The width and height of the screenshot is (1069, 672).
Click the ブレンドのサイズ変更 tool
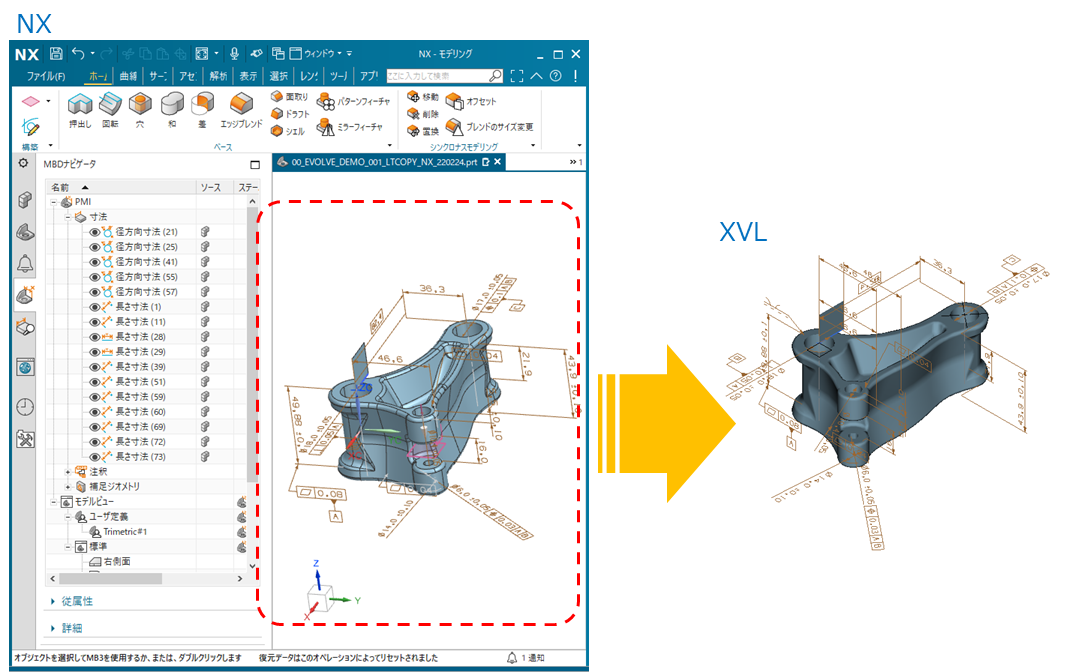490,127
